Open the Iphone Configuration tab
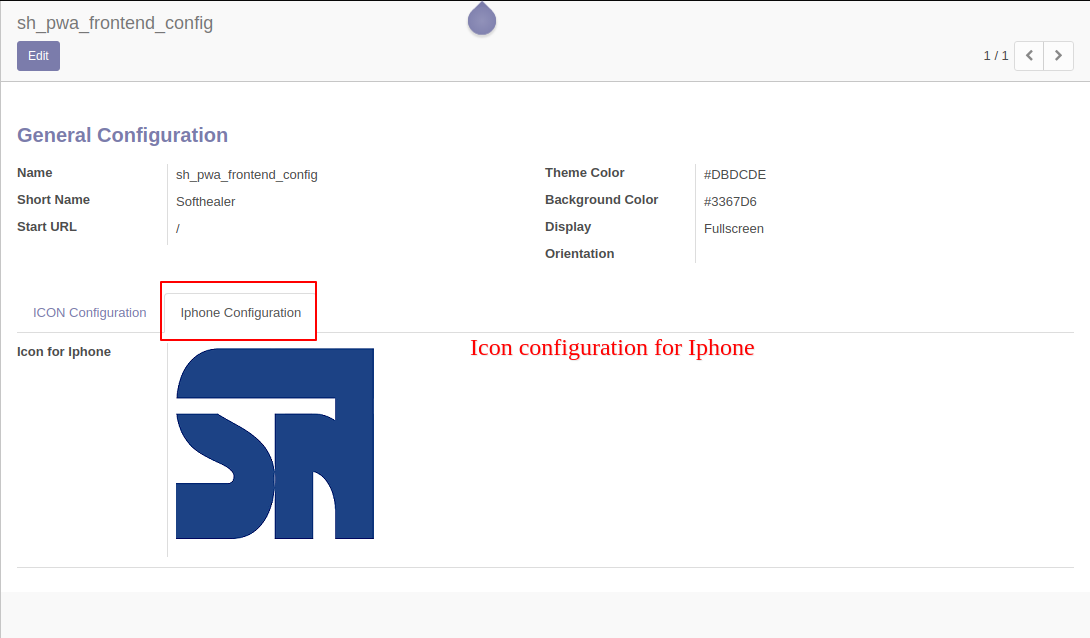Image resolution: width=1090 pixels, height=638 pixels. tap(241, 313)
